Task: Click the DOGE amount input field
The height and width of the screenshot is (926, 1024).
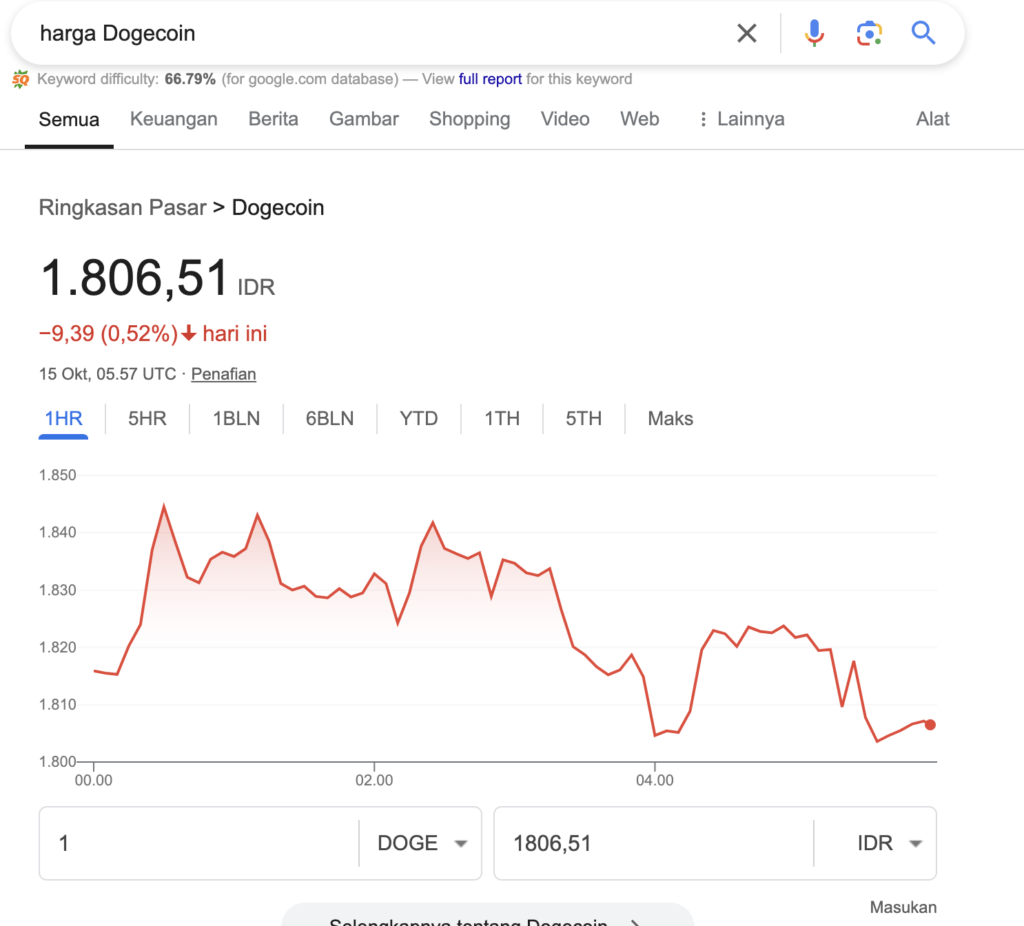Action: [x=199, y=843]
